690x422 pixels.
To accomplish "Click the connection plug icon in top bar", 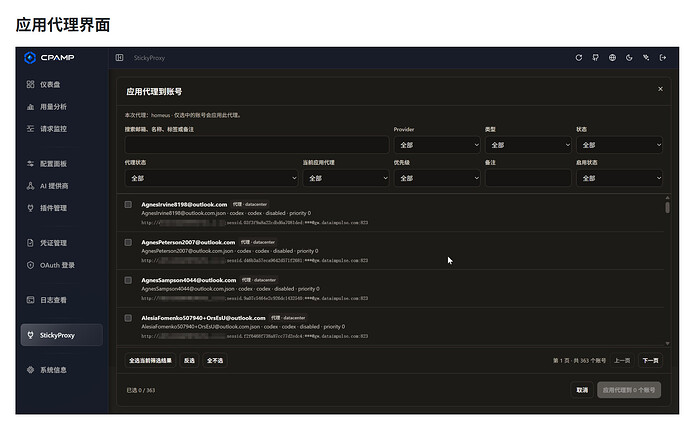I will (x=646, y=58).
